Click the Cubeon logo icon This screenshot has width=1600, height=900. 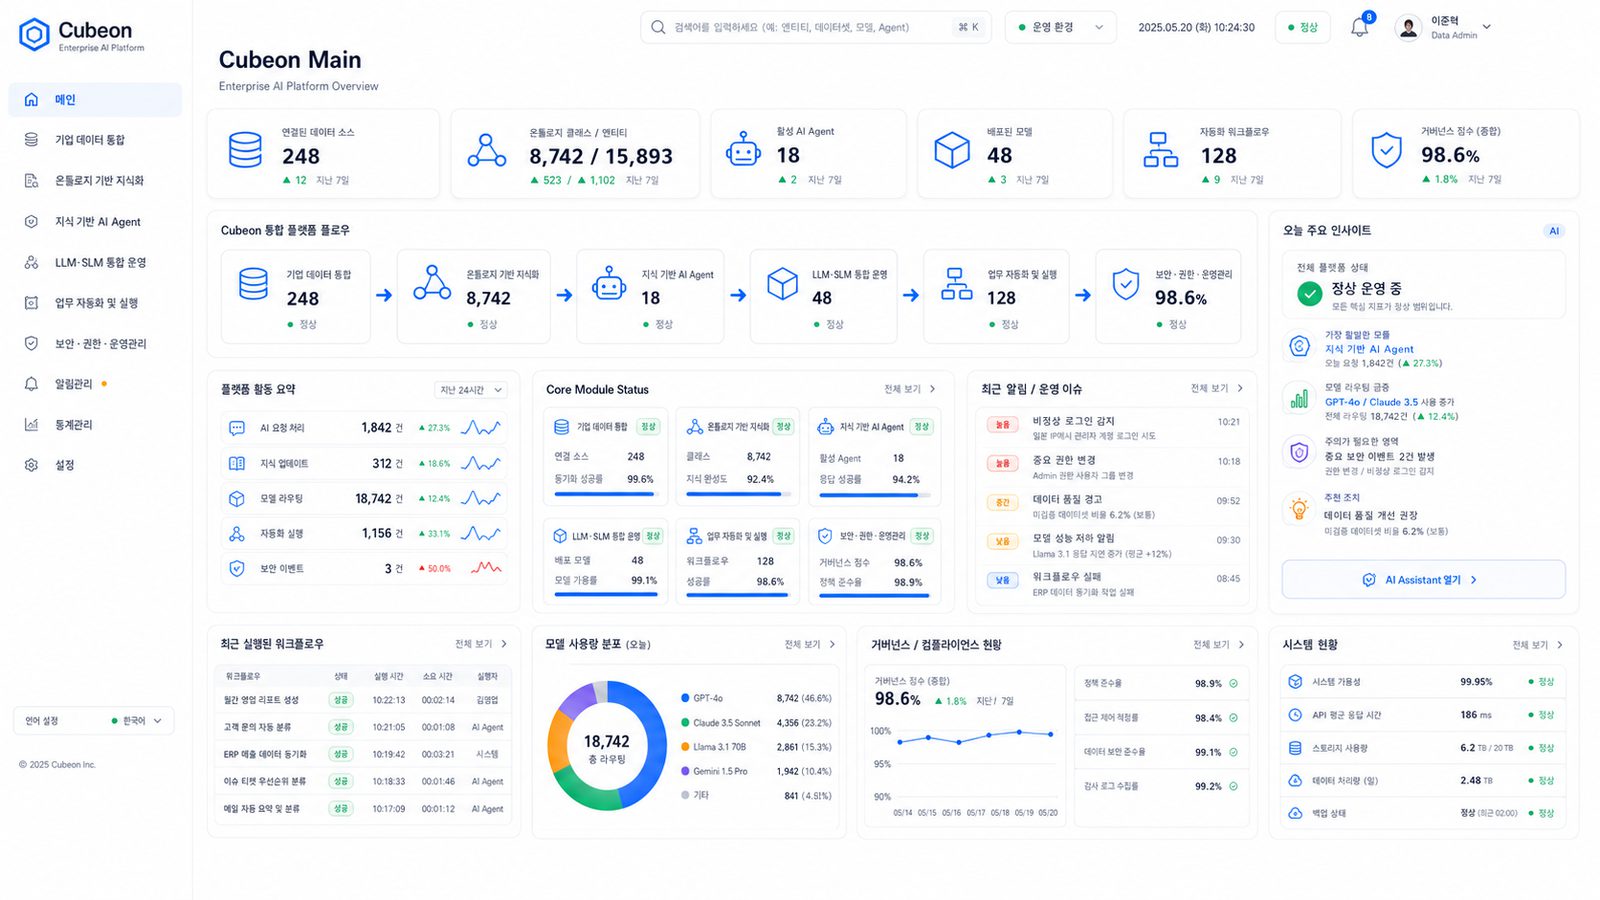pos(34,35)
